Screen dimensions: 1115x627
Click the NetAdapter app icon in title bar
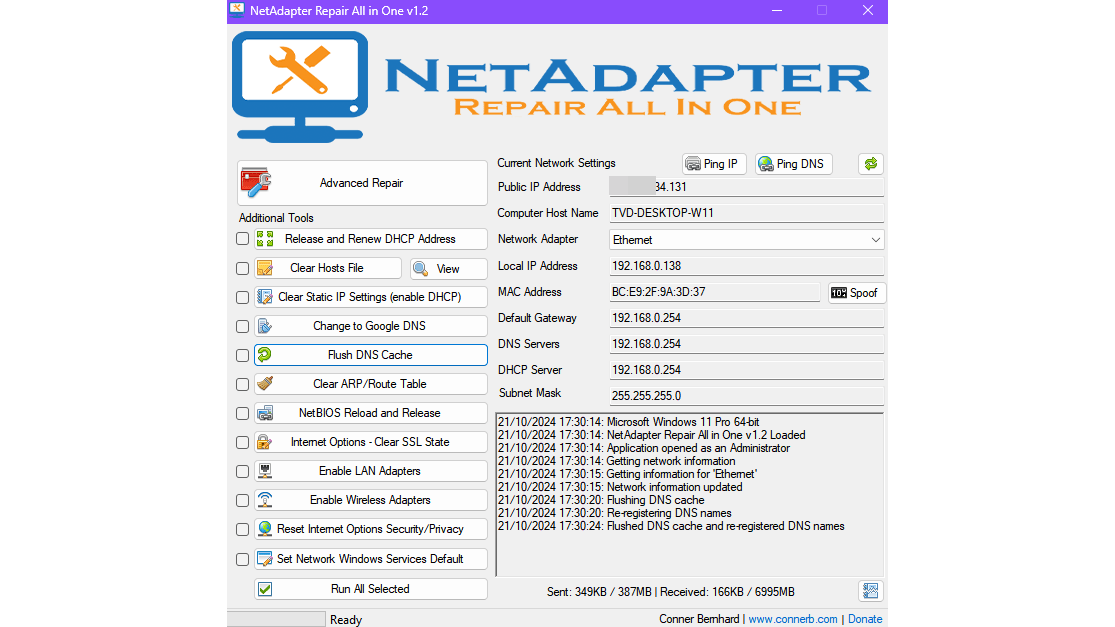click(x=237, y=10)
